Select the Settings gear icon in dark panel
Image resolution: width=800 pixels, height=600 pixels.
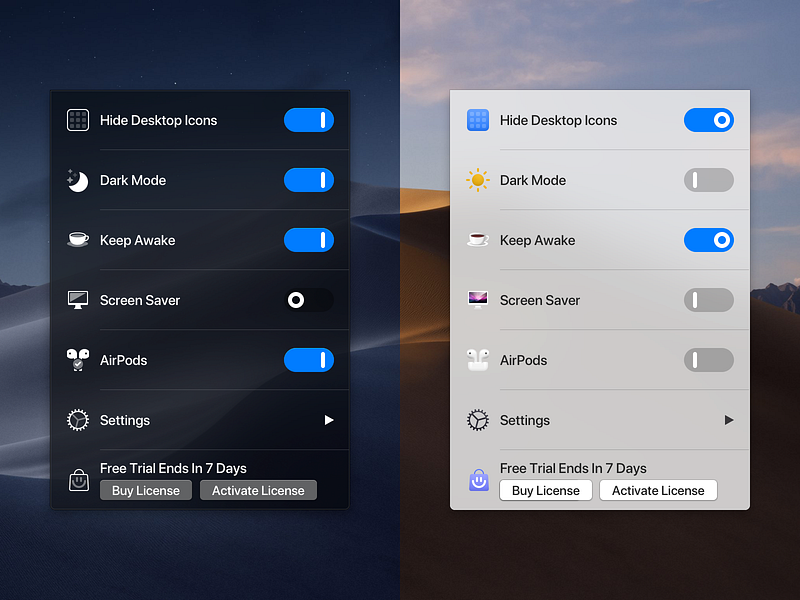[78, 420]
